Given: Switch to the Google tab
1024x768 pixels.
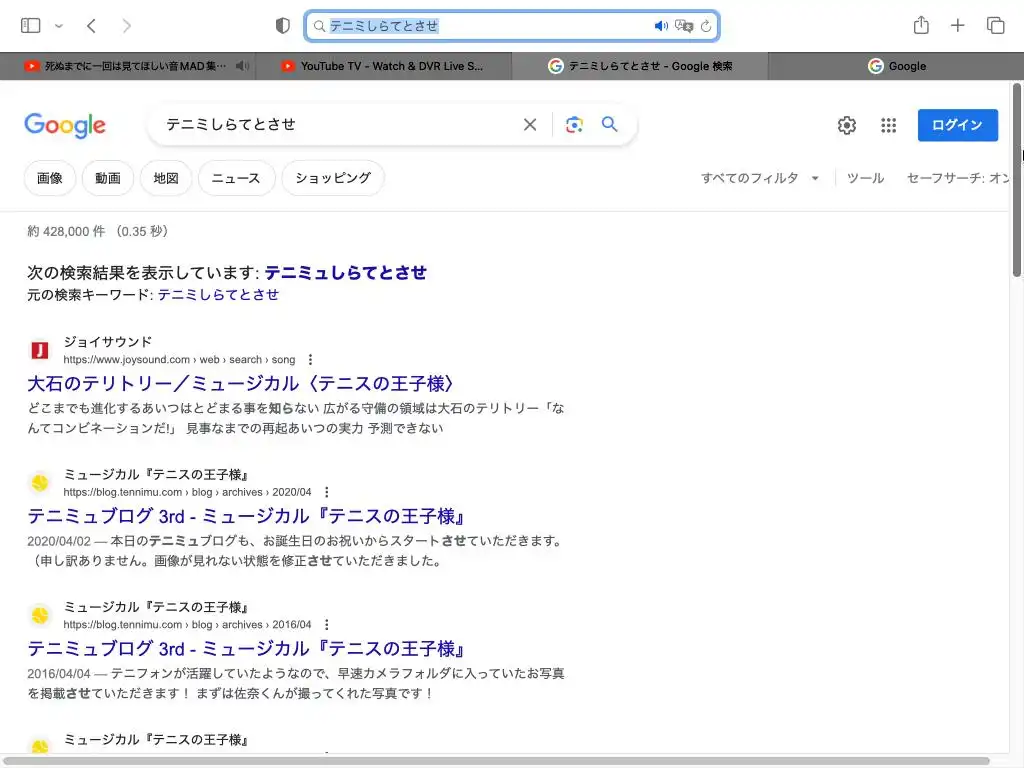Looking at the screenshot, I should coord(896,66).
